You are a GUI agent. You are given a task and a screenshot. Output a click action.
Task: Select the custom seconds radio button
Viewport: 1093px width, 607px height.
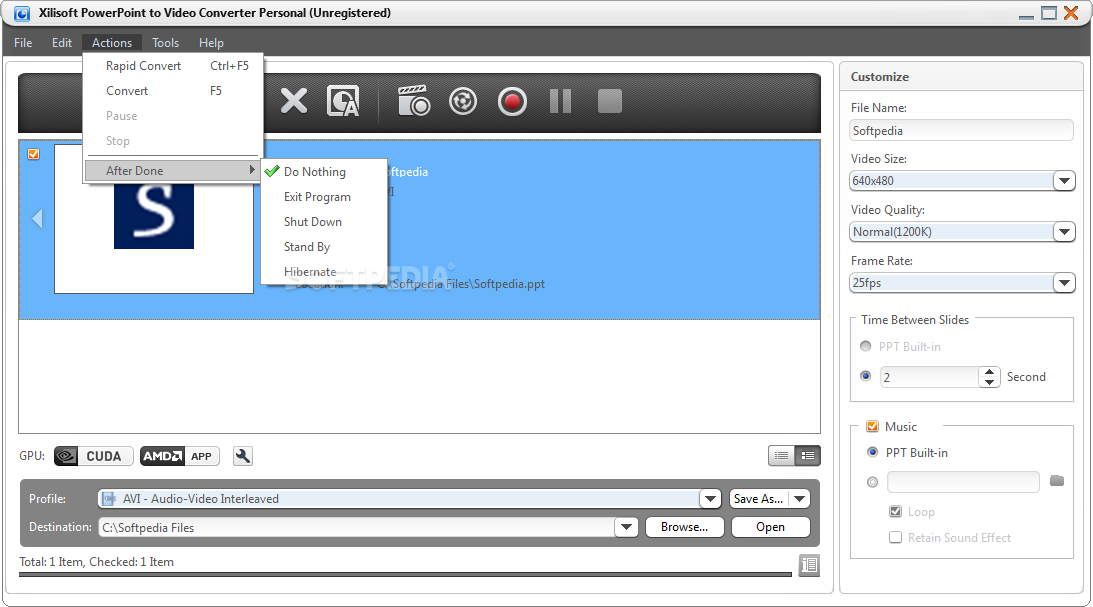click(x=866, y=376)
